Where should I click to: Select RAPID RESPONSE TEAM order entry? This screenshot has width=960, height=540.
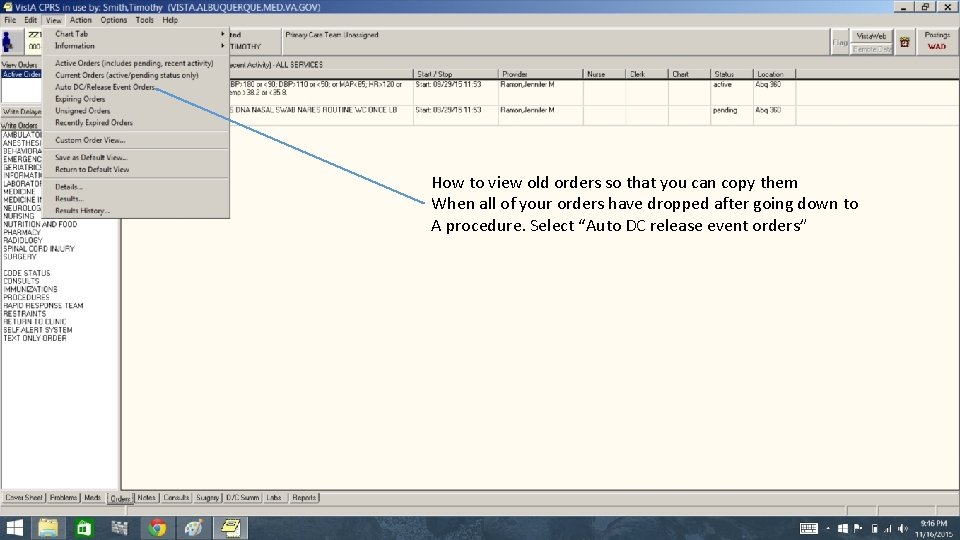[x=43, y=306]
